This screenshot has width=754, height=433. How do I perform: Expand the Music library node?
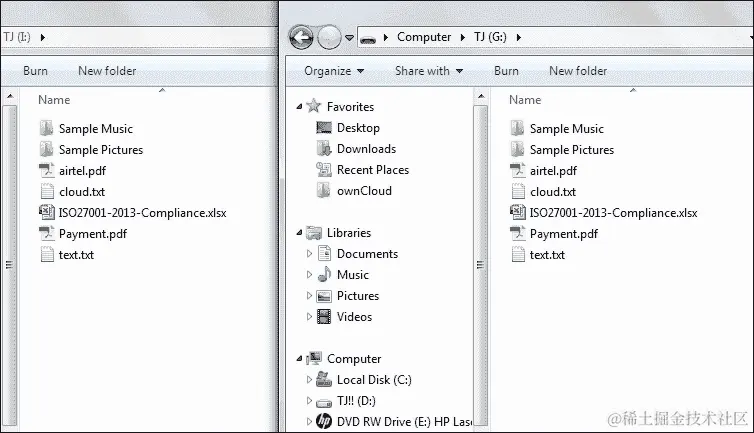coord(309,275)
